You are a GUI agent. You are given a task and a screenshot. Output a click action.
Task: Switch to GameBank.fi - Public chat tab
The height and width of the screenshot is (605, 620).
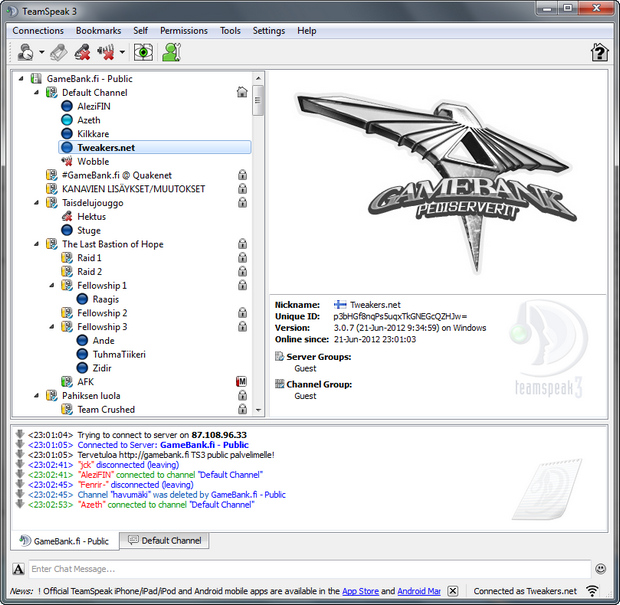point(65,541)
